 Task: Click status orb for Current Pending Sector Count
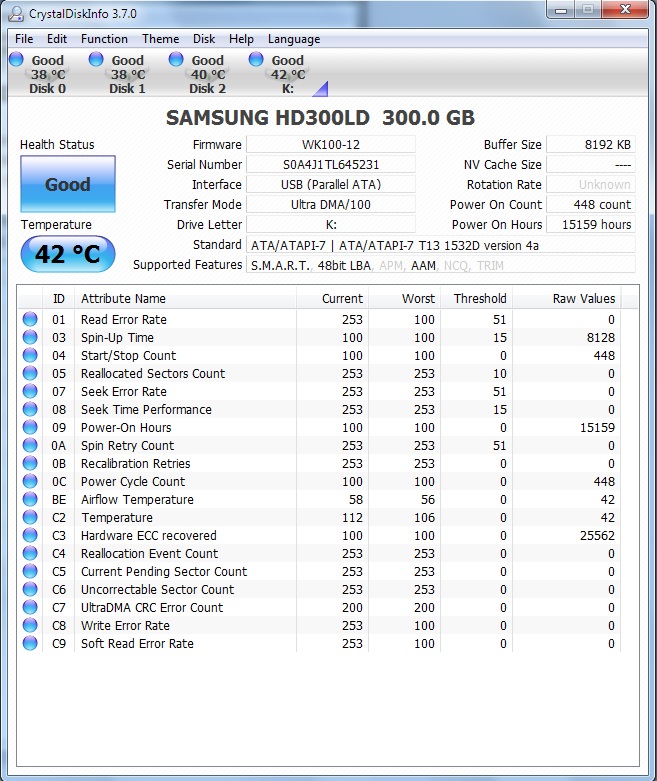click(x=30, y=571)
